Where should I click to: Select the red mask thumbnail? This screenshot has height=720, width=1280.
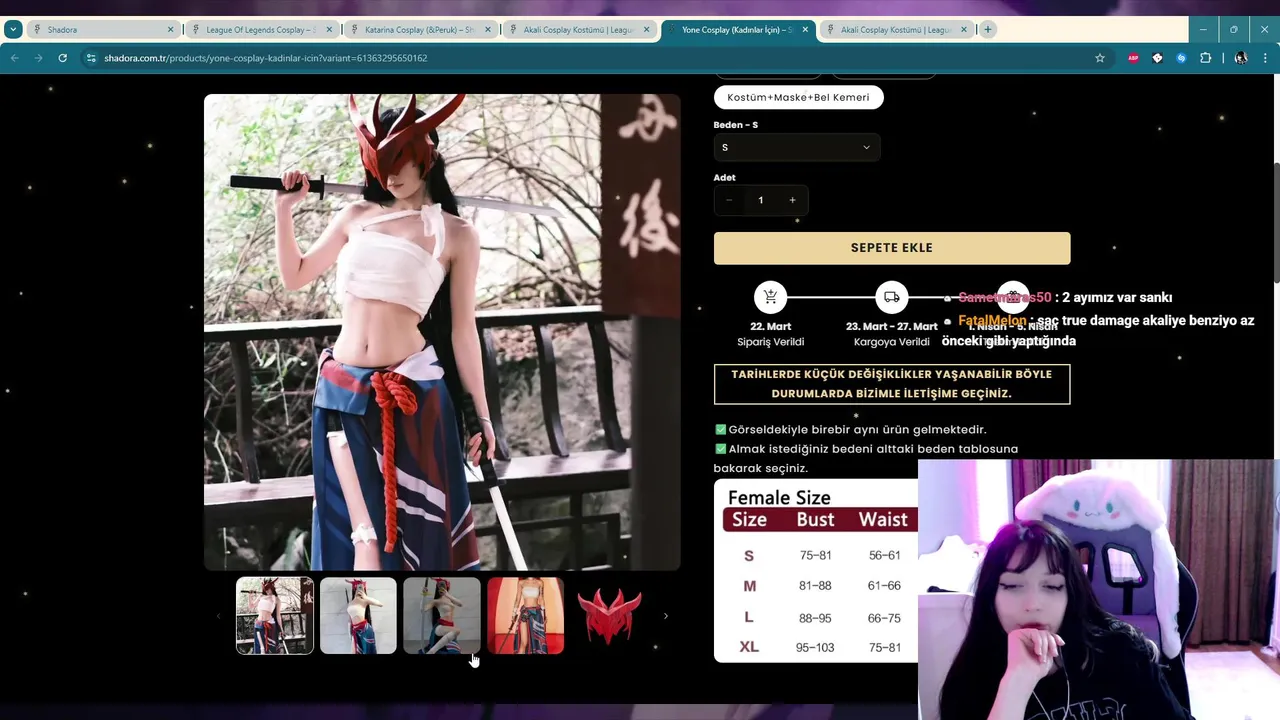click(x=609, y=616)
